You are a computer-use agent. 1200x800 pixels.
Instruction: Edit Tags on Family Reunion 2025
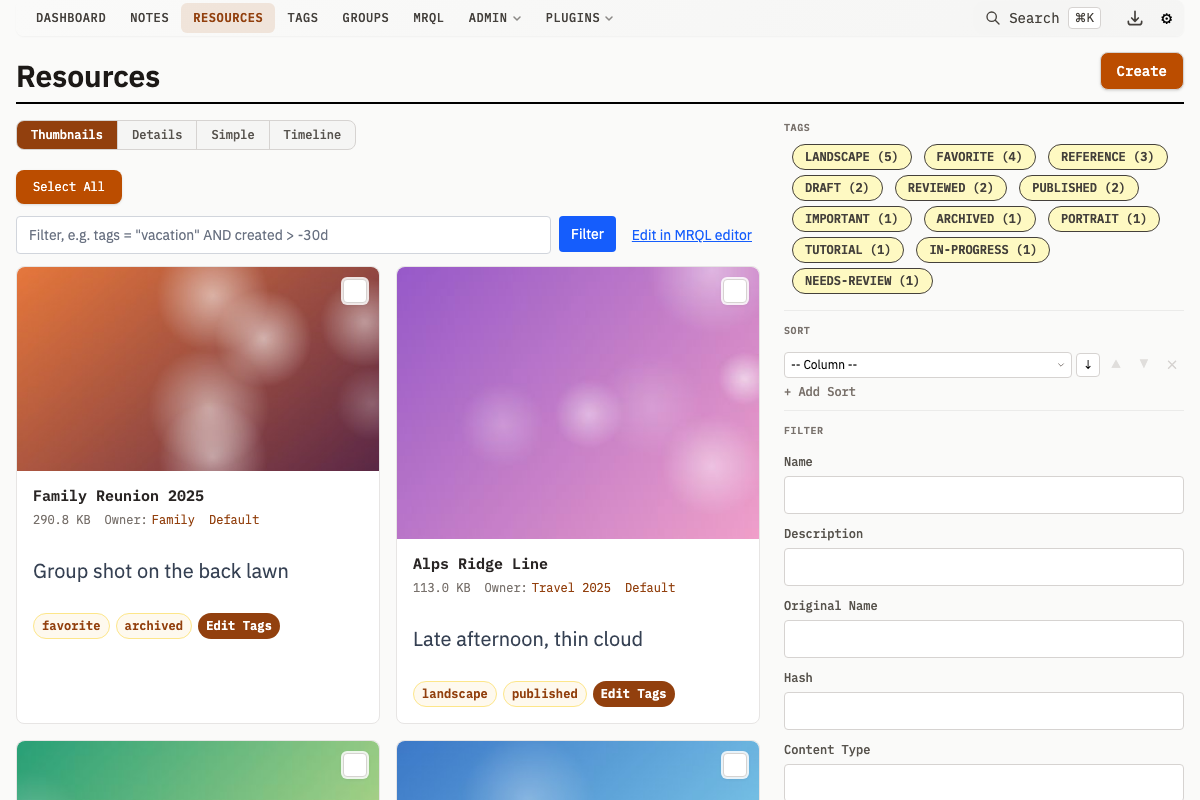pos(239,626)
